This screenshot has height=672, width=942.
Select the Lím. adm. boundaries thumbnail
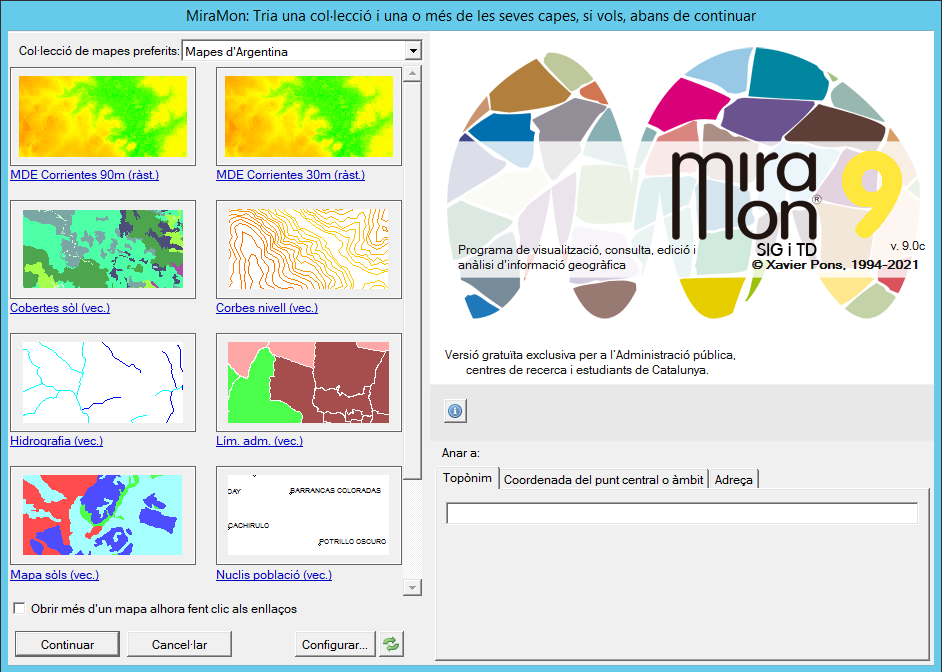(309, 383)
